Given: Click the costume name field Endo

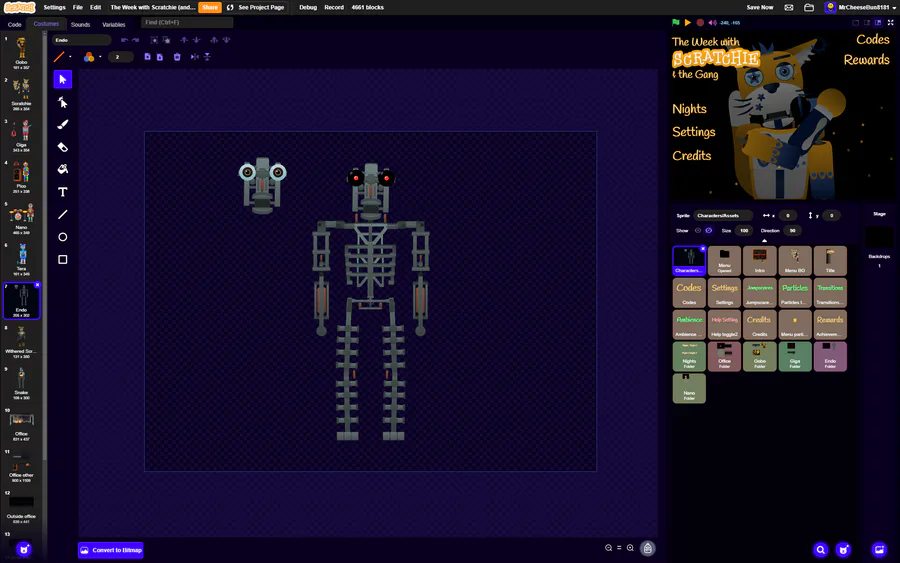Looking at the screenshot, I should (x=81, y=40).
